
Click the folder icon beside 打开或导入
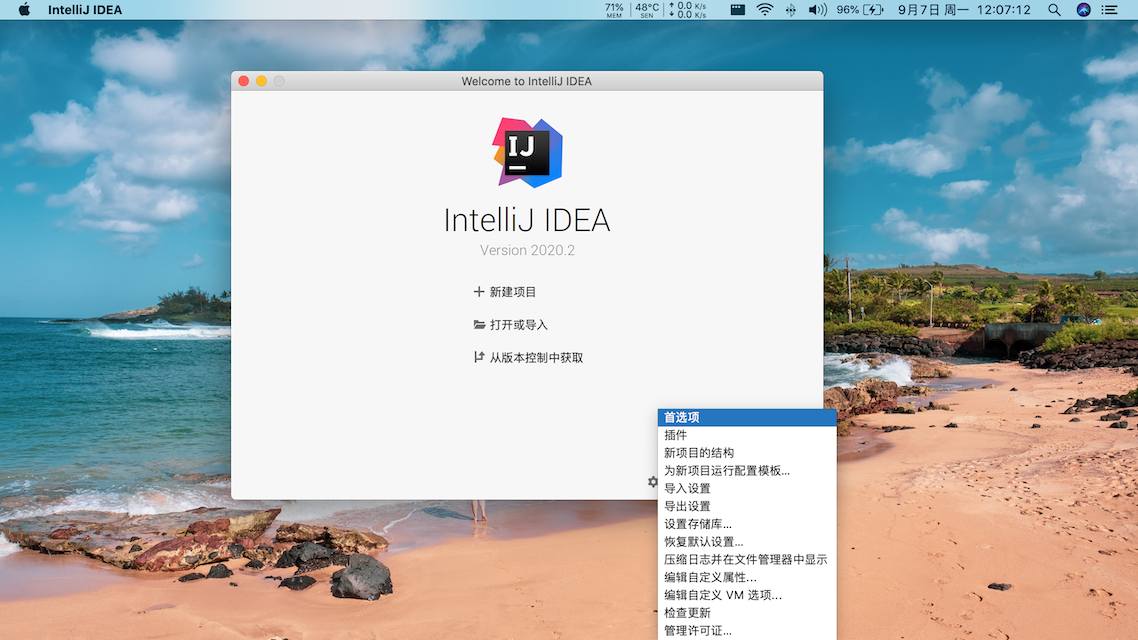[479, 324]
